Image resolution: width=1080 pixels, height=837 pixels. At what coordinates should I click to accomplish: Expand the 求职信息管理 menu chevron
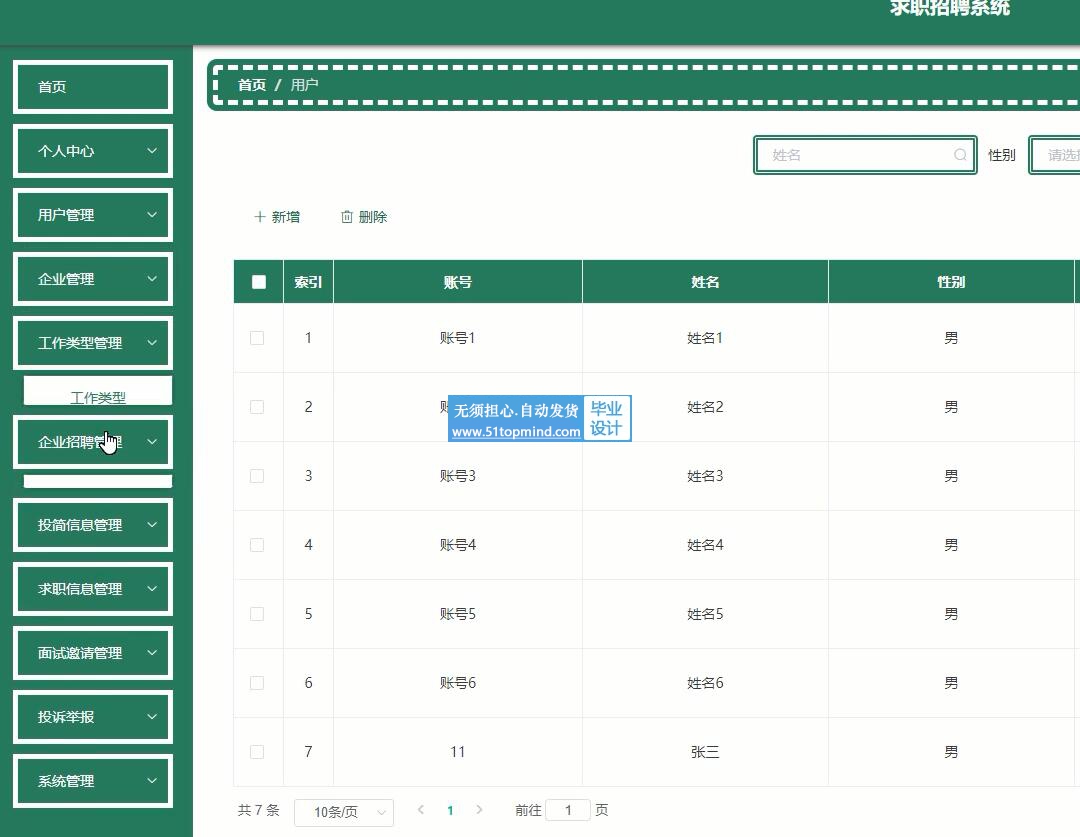[152, 588]
